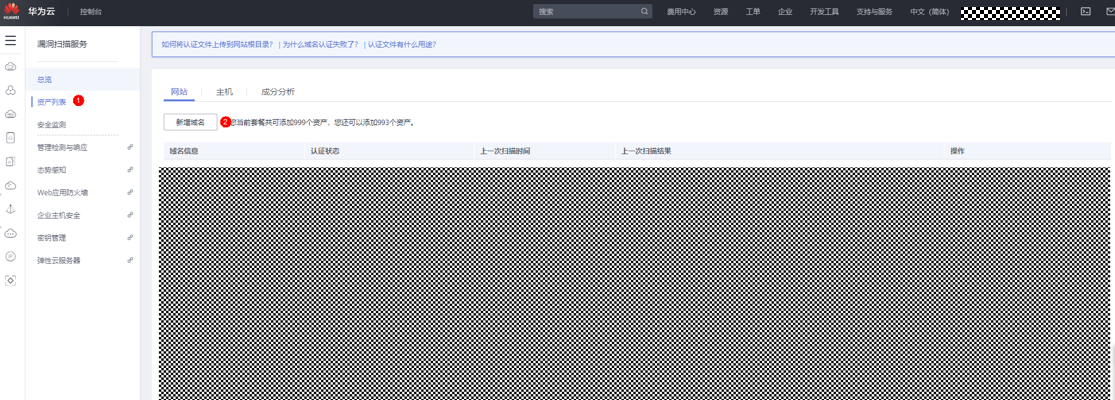Click the 上一次扫描时间 column header
Viewport: 1115px width, 400px height.
click(506, 151)
